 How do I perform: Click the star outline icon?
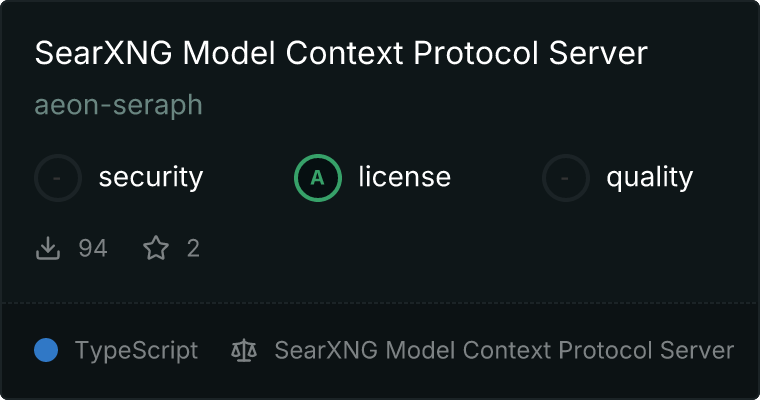(156, 248)
